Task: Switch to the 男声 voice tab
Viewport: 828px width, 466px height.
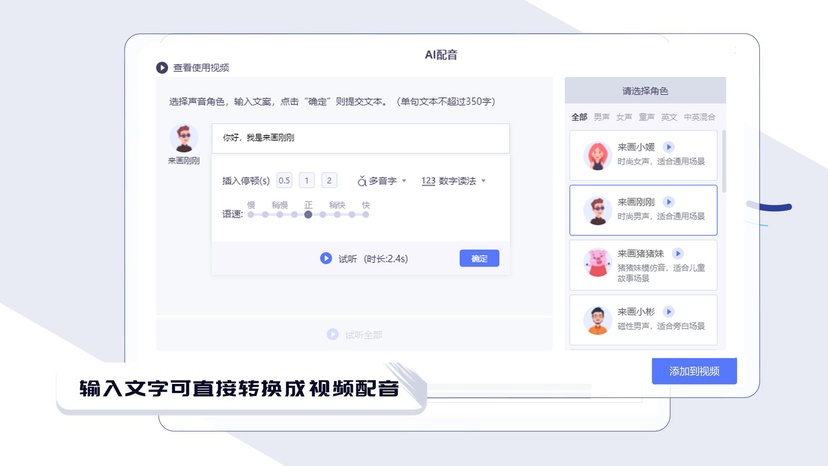Action: coord(602,117)
